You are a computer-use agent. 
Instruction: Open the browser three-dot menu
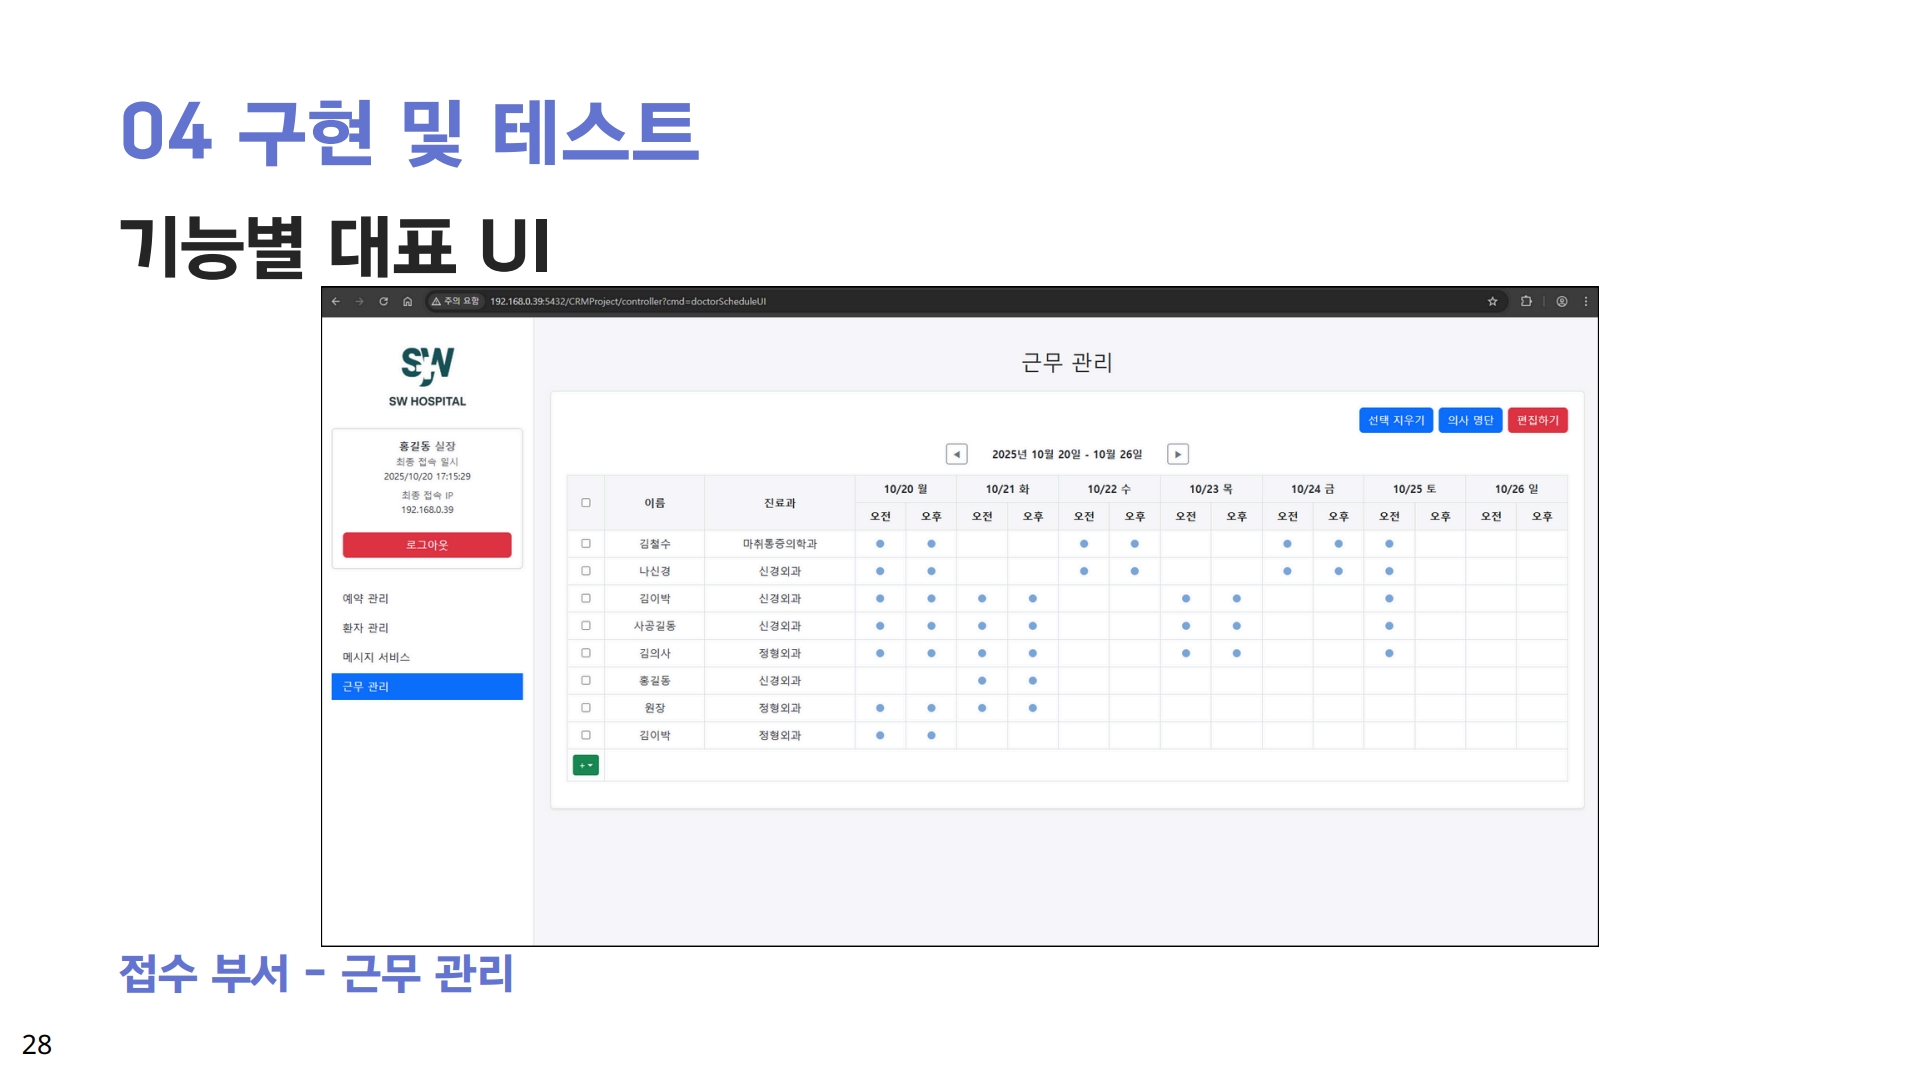pyautogui.click(x=1586, y=301)
